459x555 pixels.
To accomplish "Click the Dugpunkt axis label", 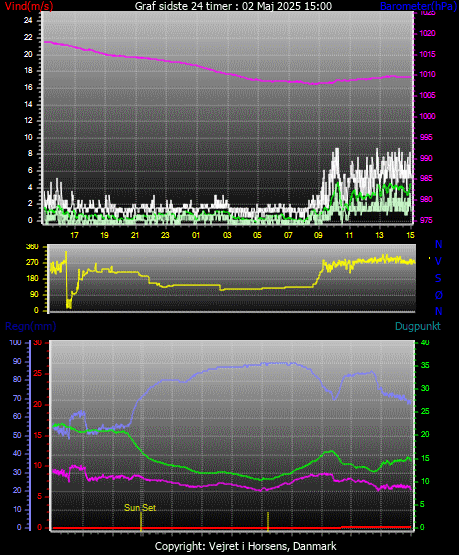I will pyautogui.click(x=418, y=326).
